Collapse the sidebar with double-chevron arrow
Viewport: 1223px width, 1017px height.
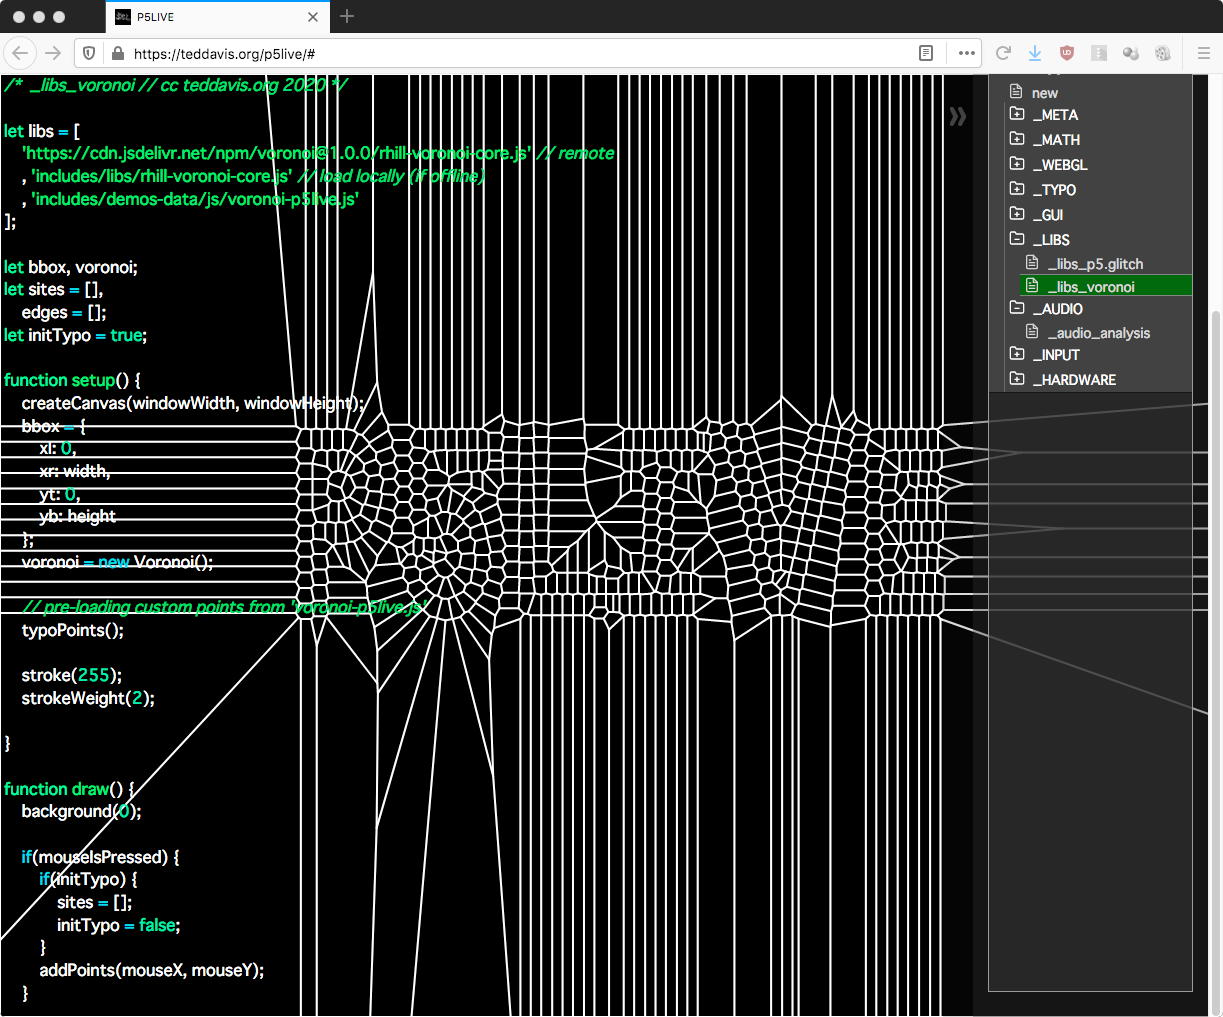pyautogui.click(x=957, y=117)
